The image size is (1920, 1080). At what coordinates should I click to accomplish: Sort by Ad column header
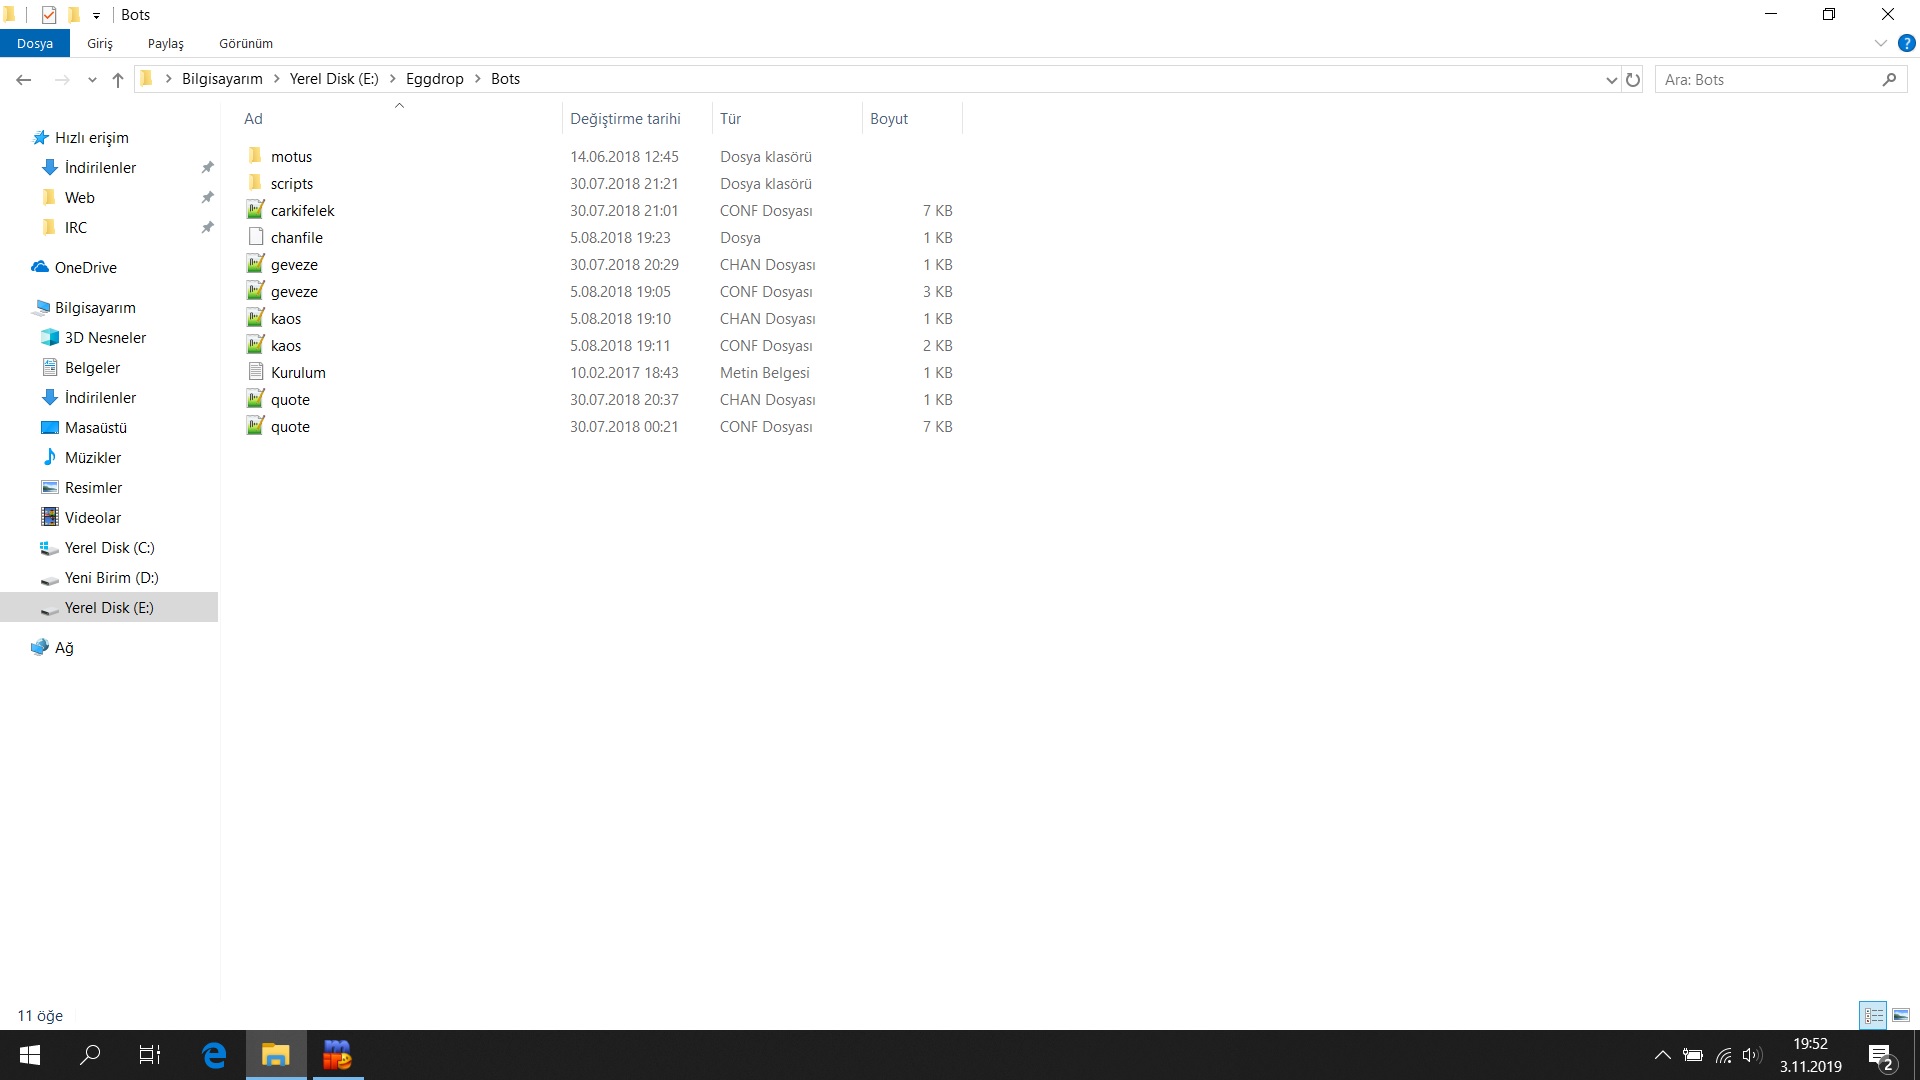click(x=253, y=118)
